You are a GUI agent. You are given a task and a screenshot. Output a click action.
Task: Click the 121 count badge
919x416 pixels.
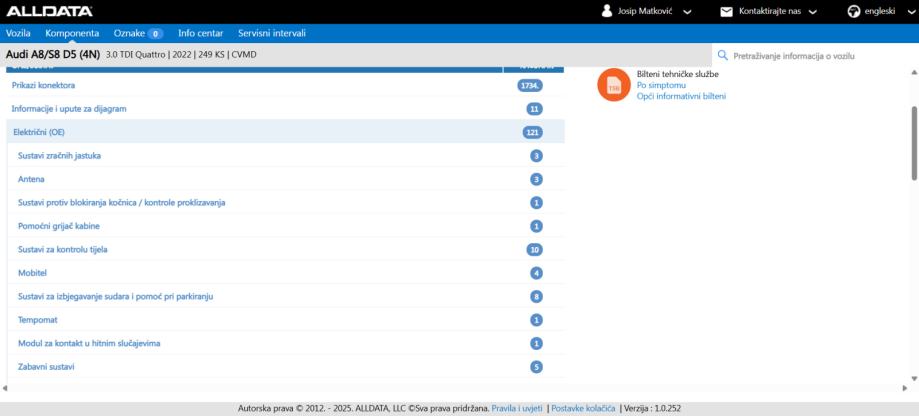tap(532, 132)
